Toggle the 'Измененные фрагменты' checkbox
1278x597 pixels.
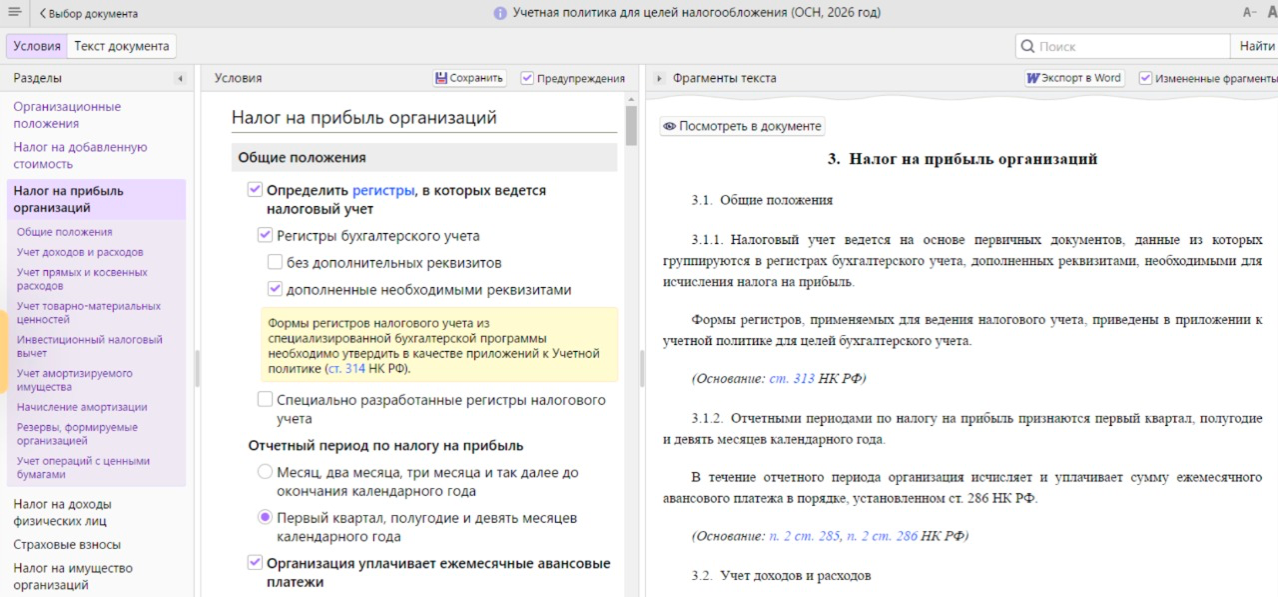pos(1146,78)
